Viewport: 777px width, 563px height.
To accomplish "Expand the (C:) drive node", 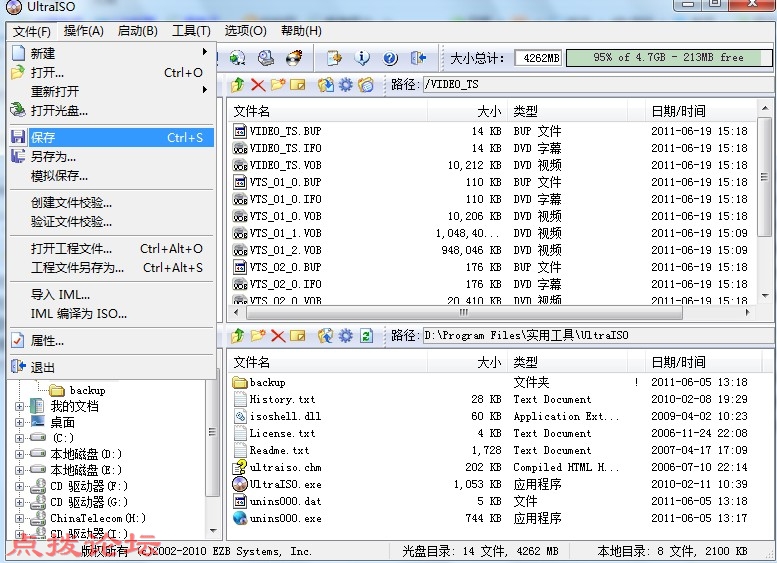I will 19,438.
